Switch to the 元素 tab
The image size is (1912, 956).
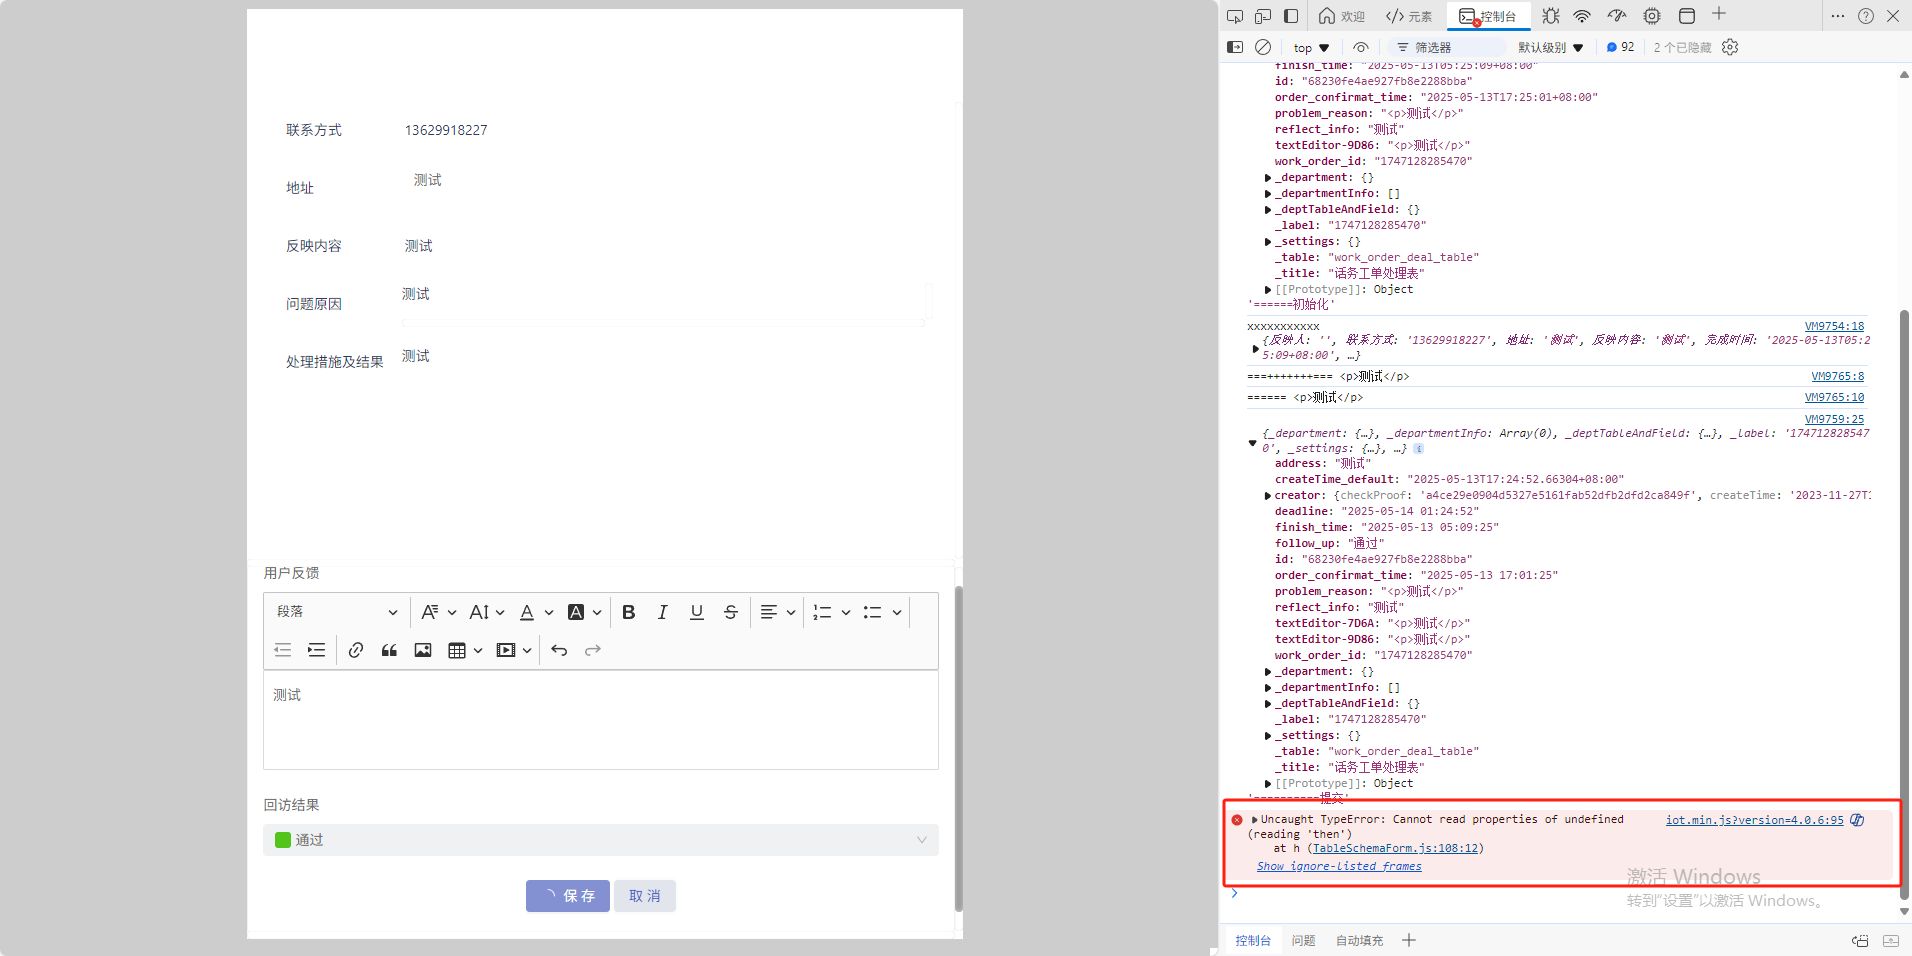pyautogui.click(x=1409, y=16)
